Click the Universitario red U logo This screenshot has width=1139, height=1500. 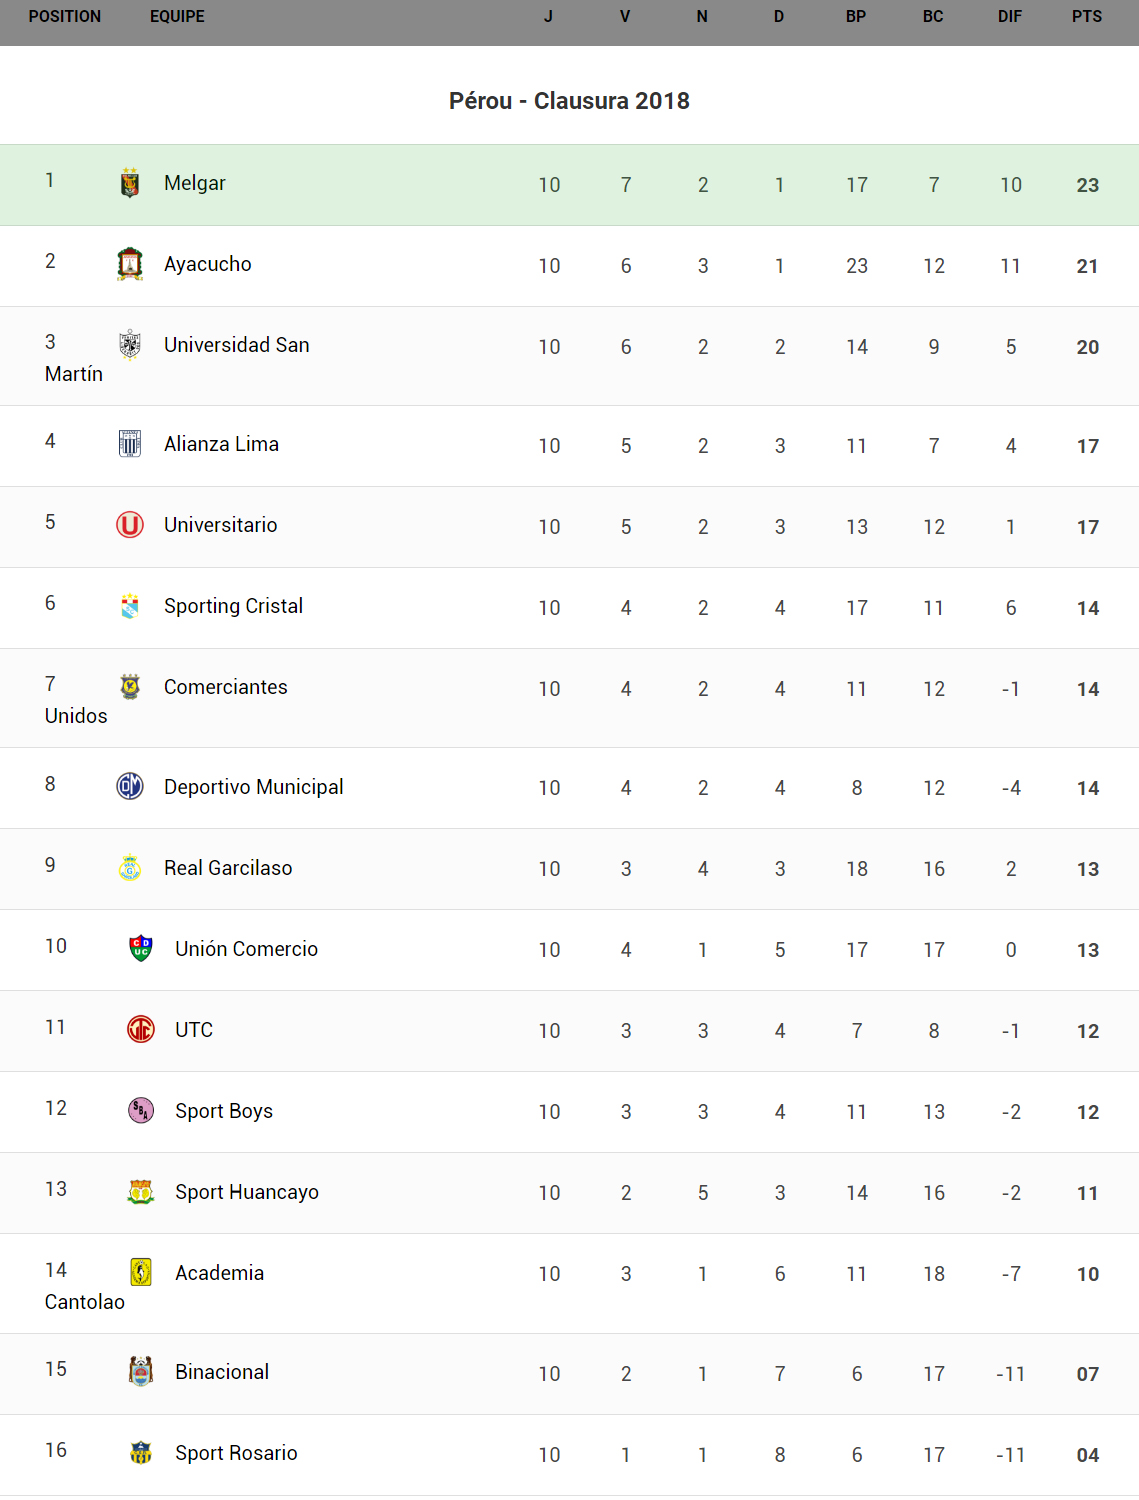pyautogui.click(x=130, y=524)
